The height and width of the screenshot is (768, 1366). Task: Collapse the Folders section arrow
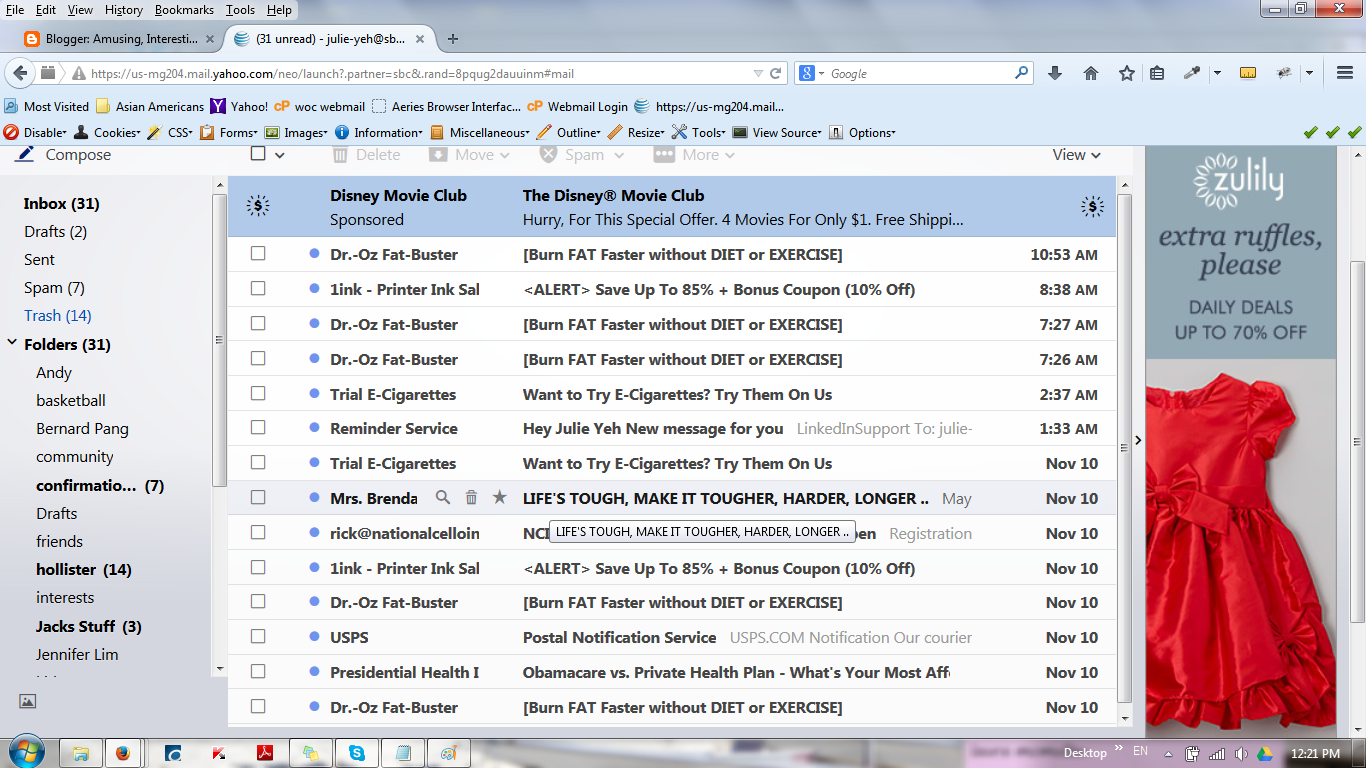tap(12, 343)
